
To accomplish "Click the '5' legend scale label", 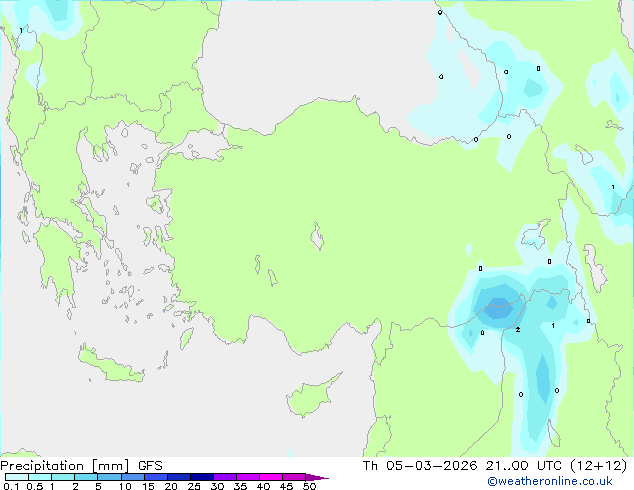I will [x=98, y=486].
